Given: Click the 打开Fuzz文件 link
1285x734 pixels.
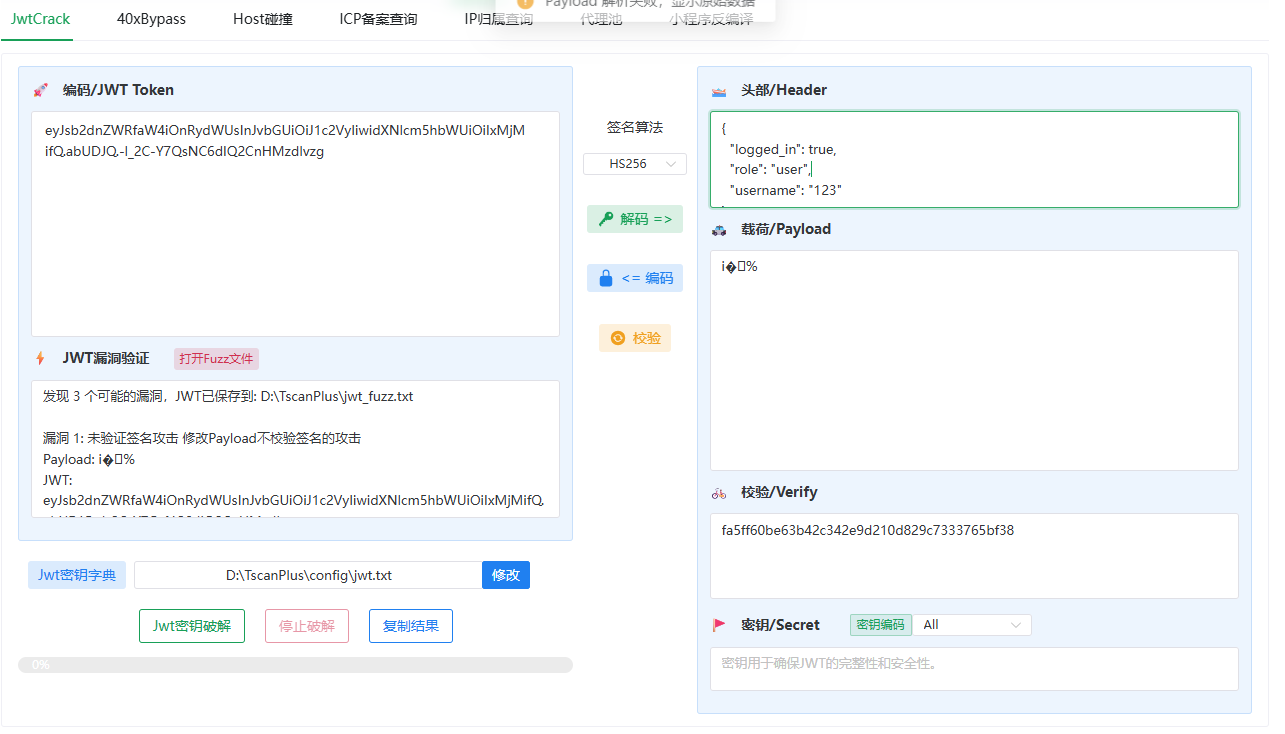Looking at the screenshot, I should pos(216,359).
